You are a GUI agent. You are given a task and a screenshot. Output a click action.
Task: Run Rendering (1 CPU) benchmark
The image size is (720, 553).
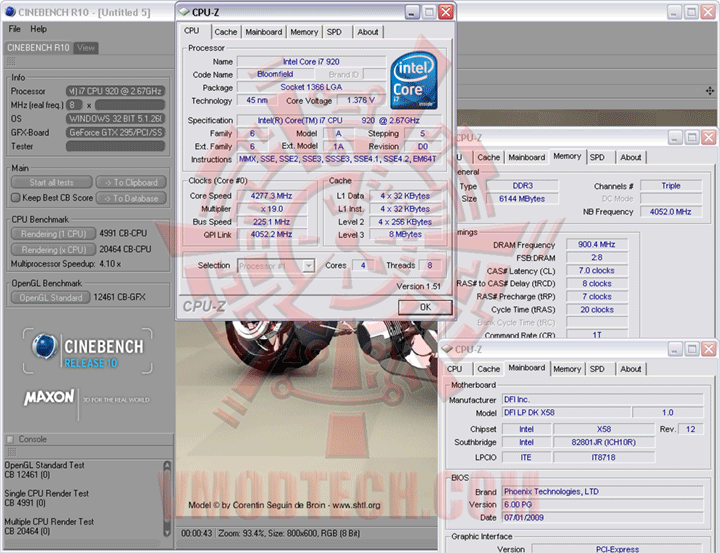[x=53, y=234]
